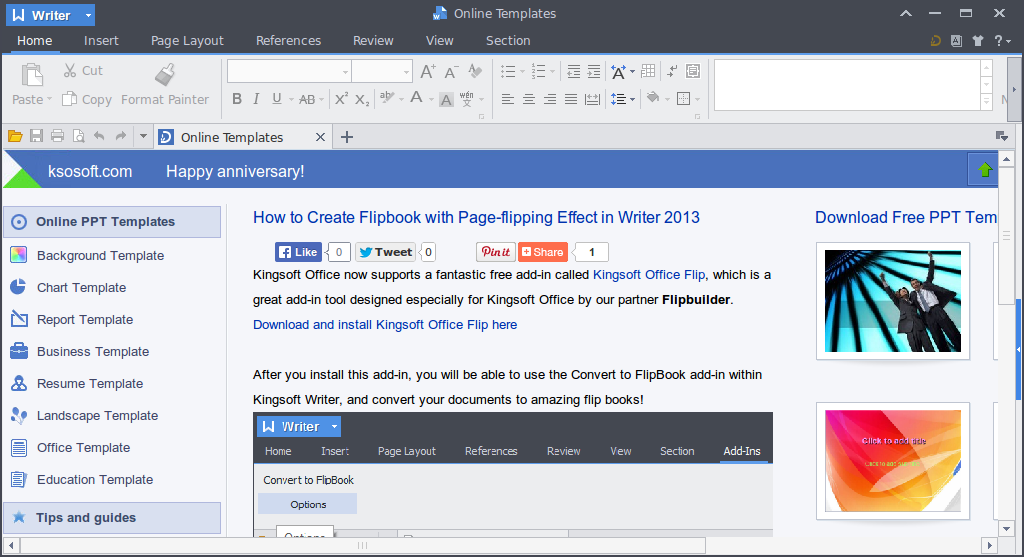Click the green up-arrow button in banner
Screen dimensions: 1024x557
click(984, 170)
